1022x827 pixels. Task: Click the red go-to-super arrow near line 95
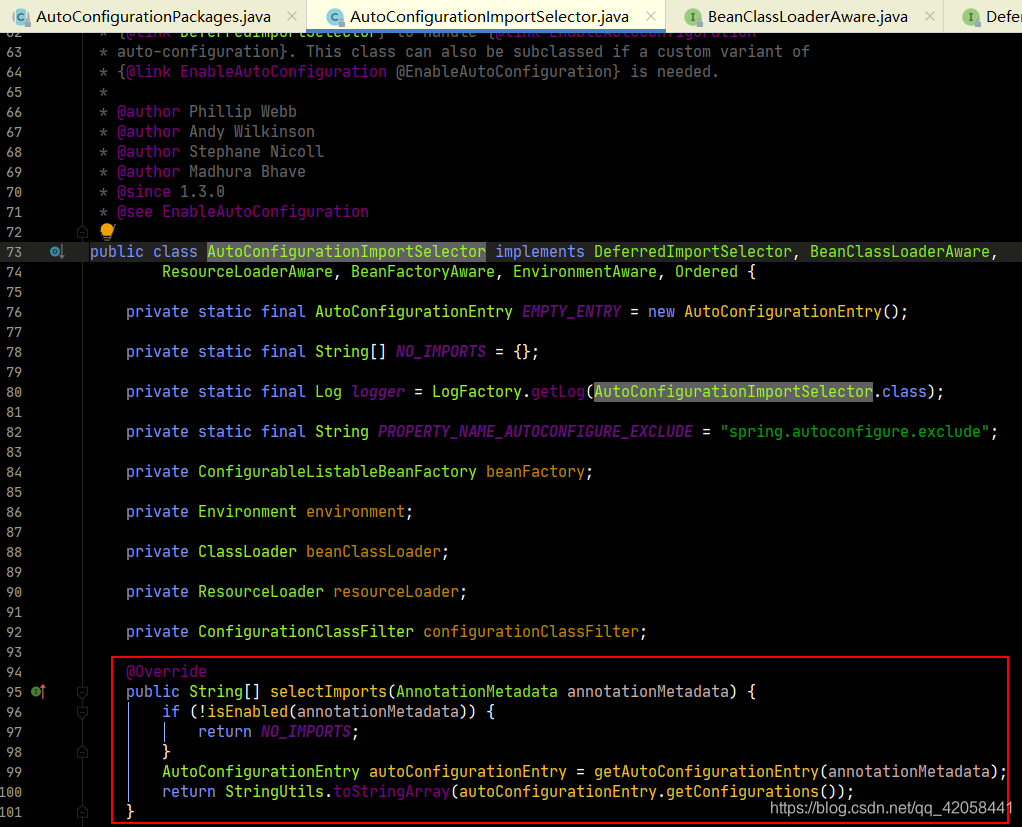pyautogui.click(x=44, y=691)
